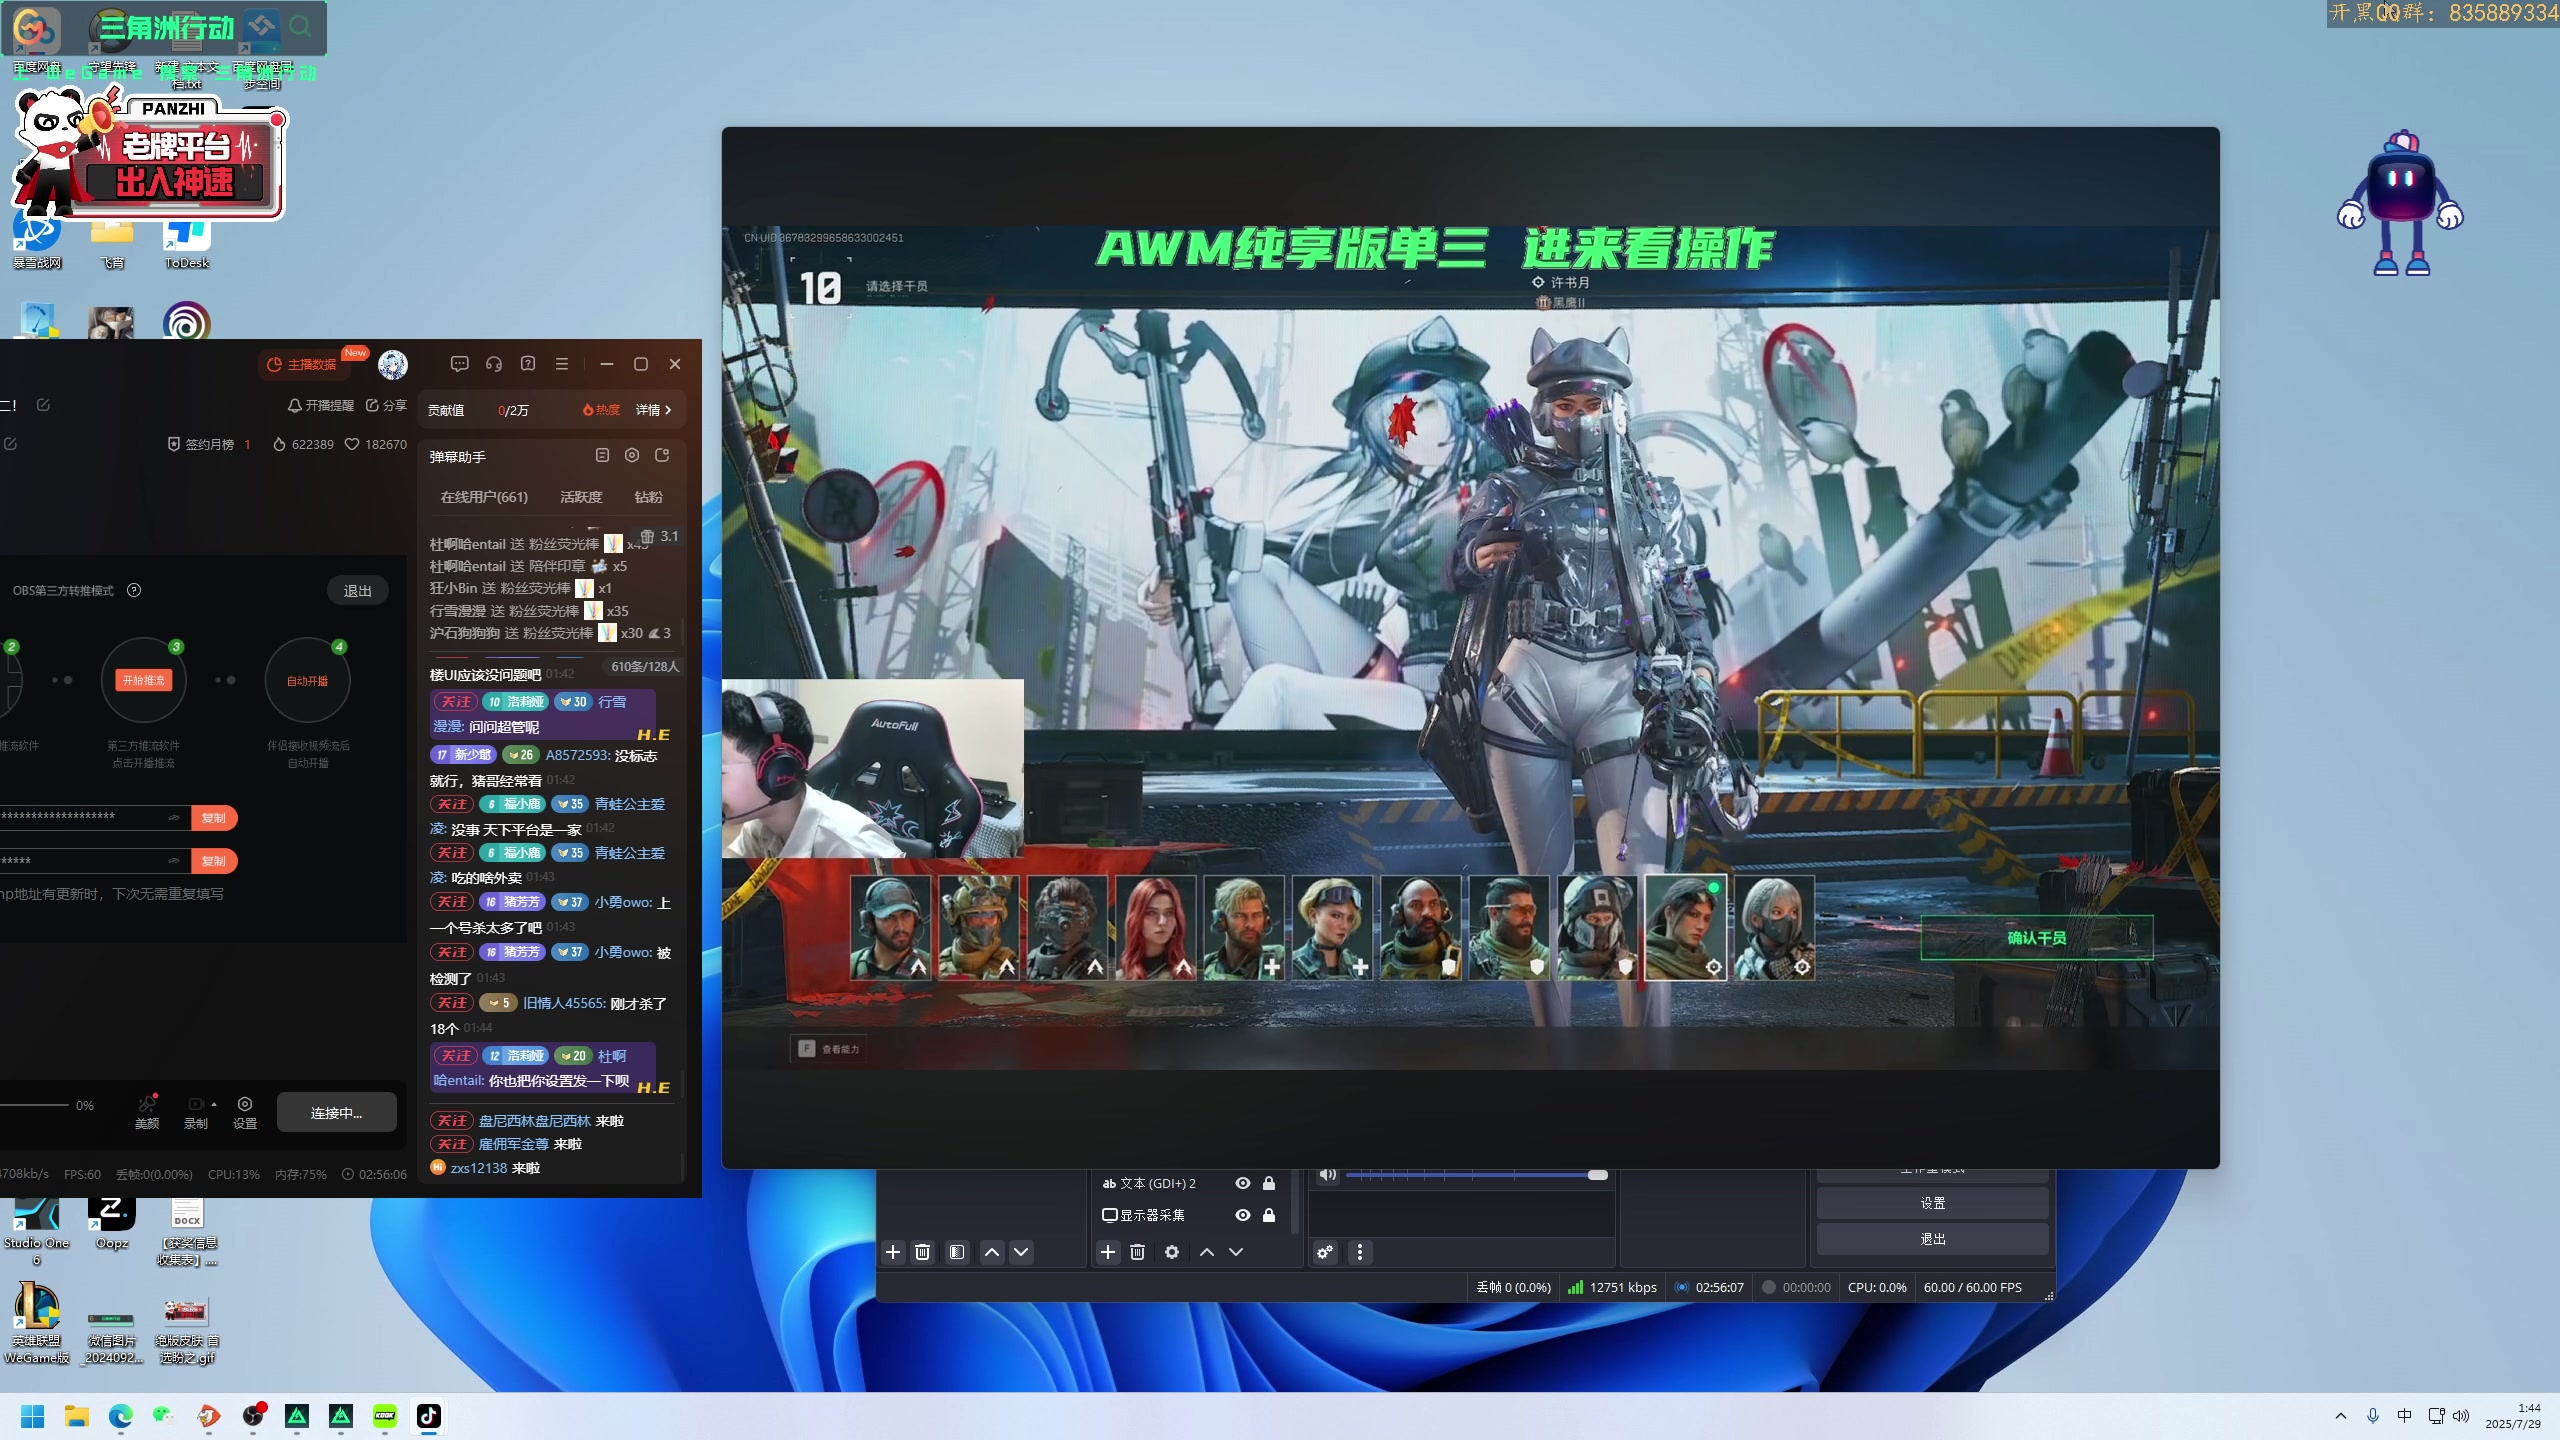Remove the selected OBS source
Image resolution: width=2560 pixels, height=1440 pixels.
pyautogui.click(x=1137, y=1252)
